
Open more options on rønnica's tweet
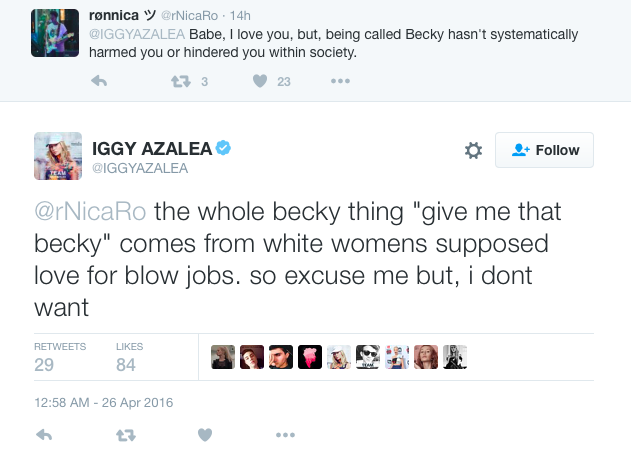point(340,81)
